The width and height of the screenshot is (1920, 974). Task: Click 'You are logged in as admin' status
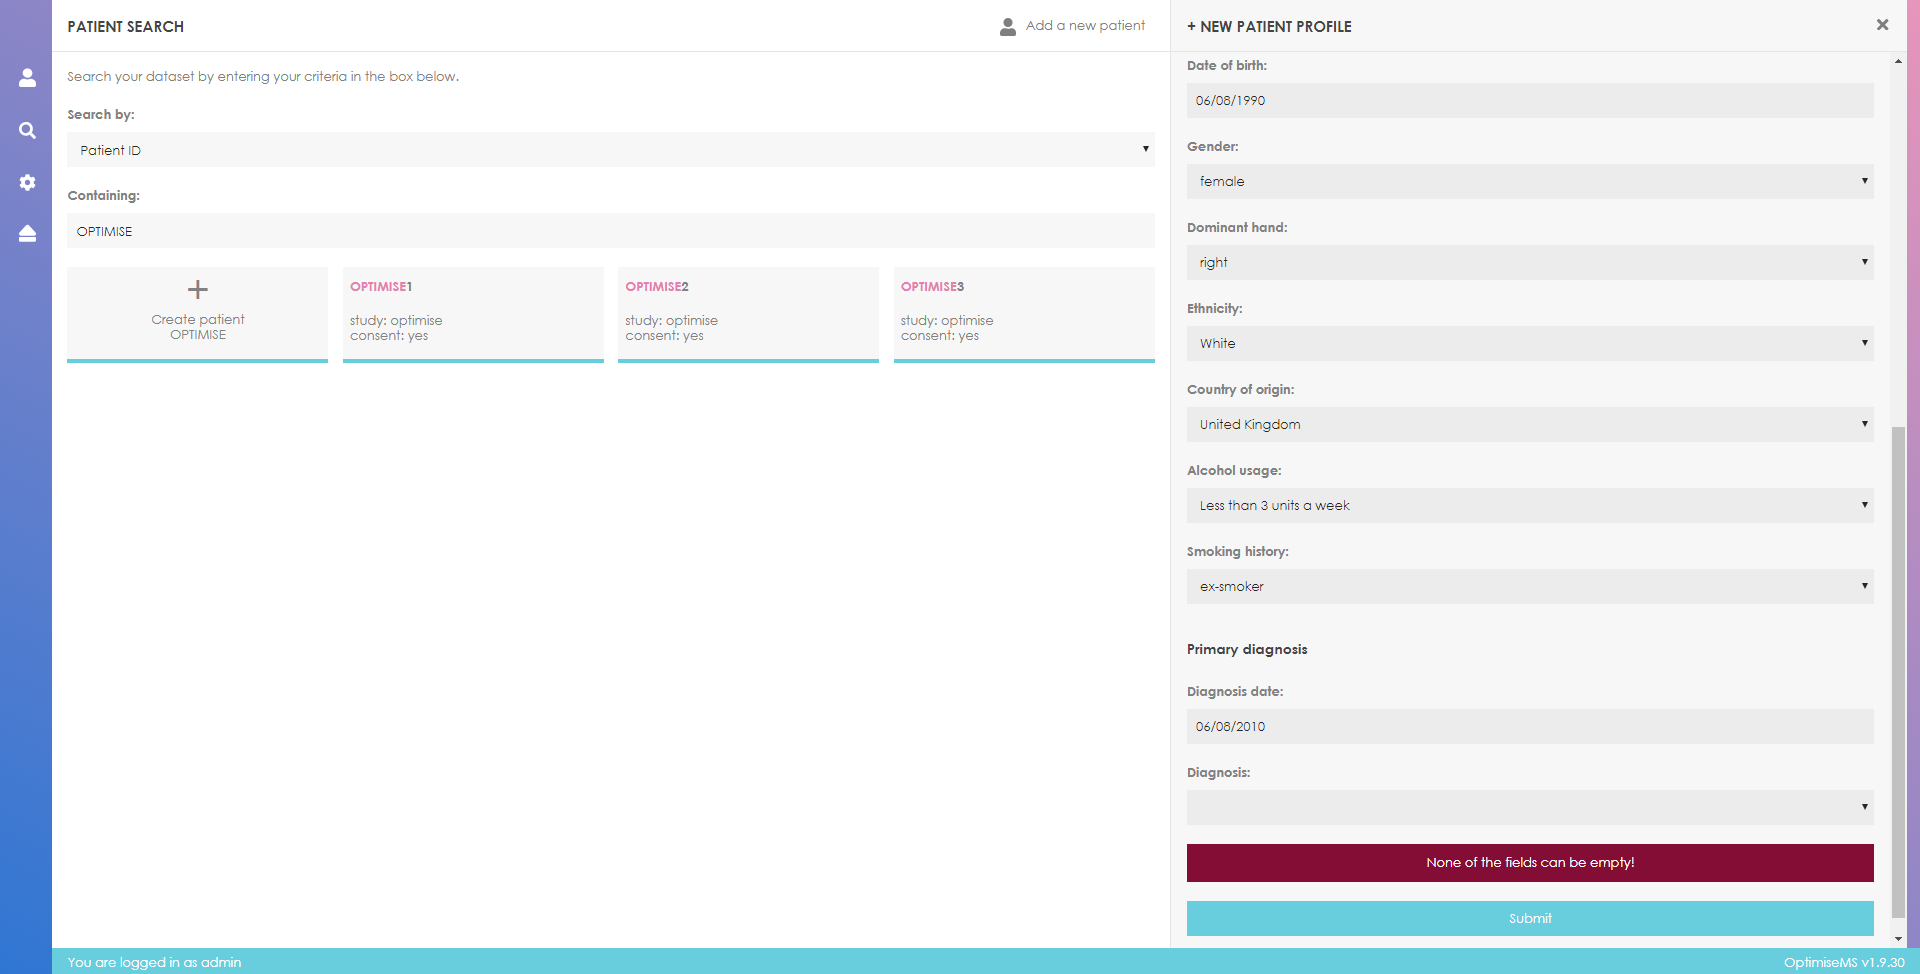pyautogui.click(x=154, y=962)
